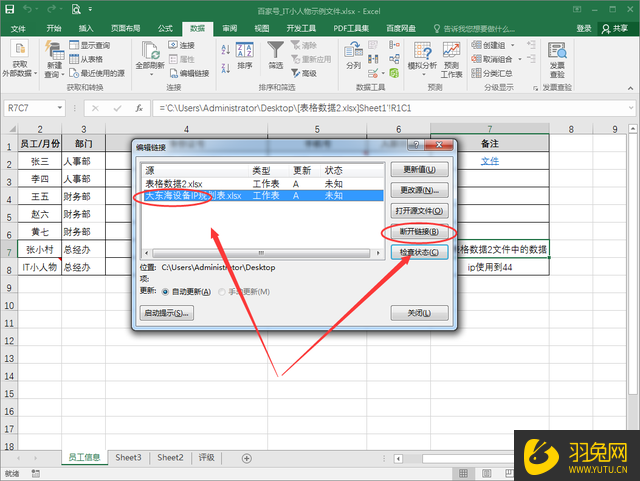Open the 文件 tab
This screenshot has width=640, height=481.
coord(18,29)
